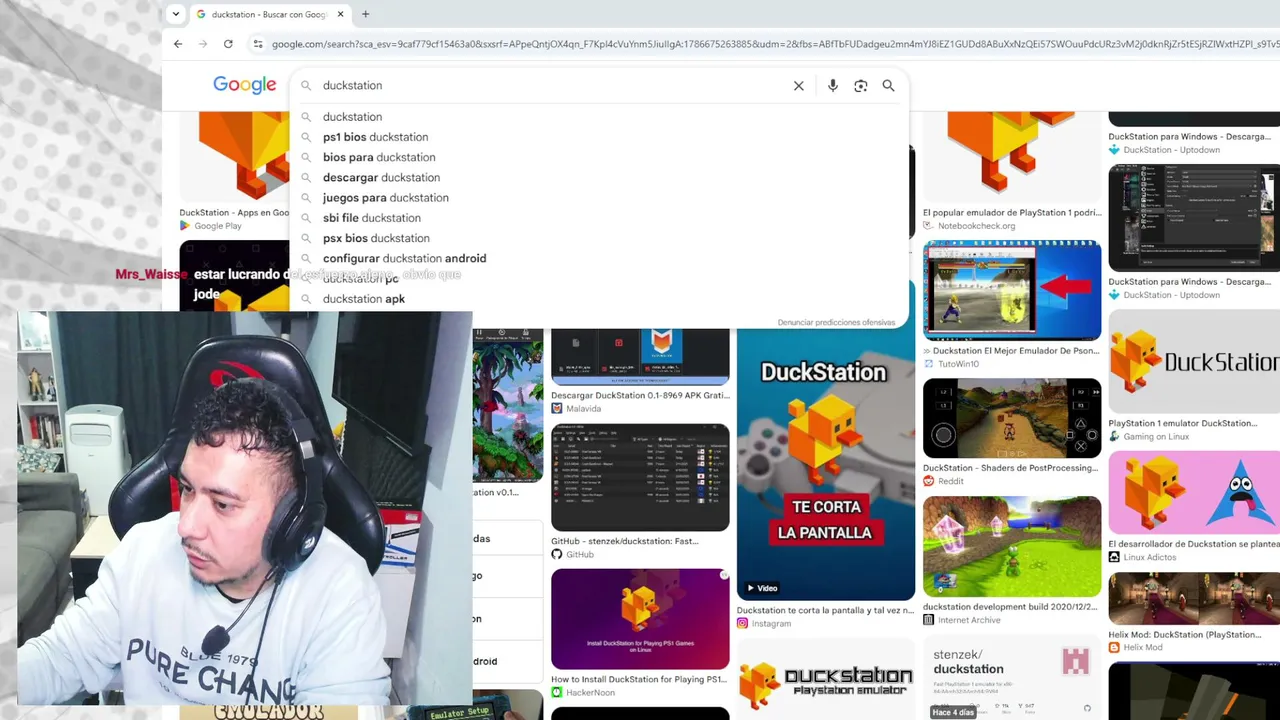
Task: Click the Gaming on Linux source icon
Action: point(1114,436)
